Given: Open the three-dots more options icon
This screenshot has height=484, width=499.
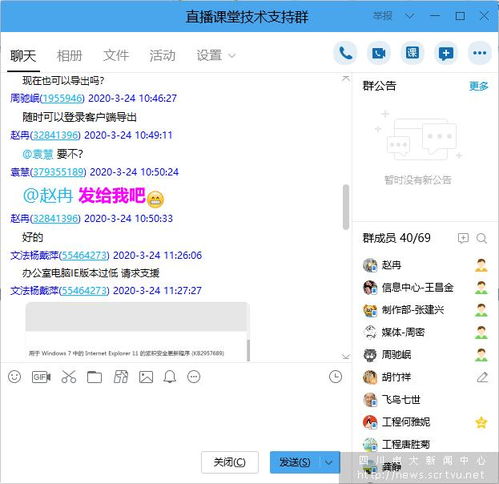Looking at the screenshot, I should tap(480, 53).
